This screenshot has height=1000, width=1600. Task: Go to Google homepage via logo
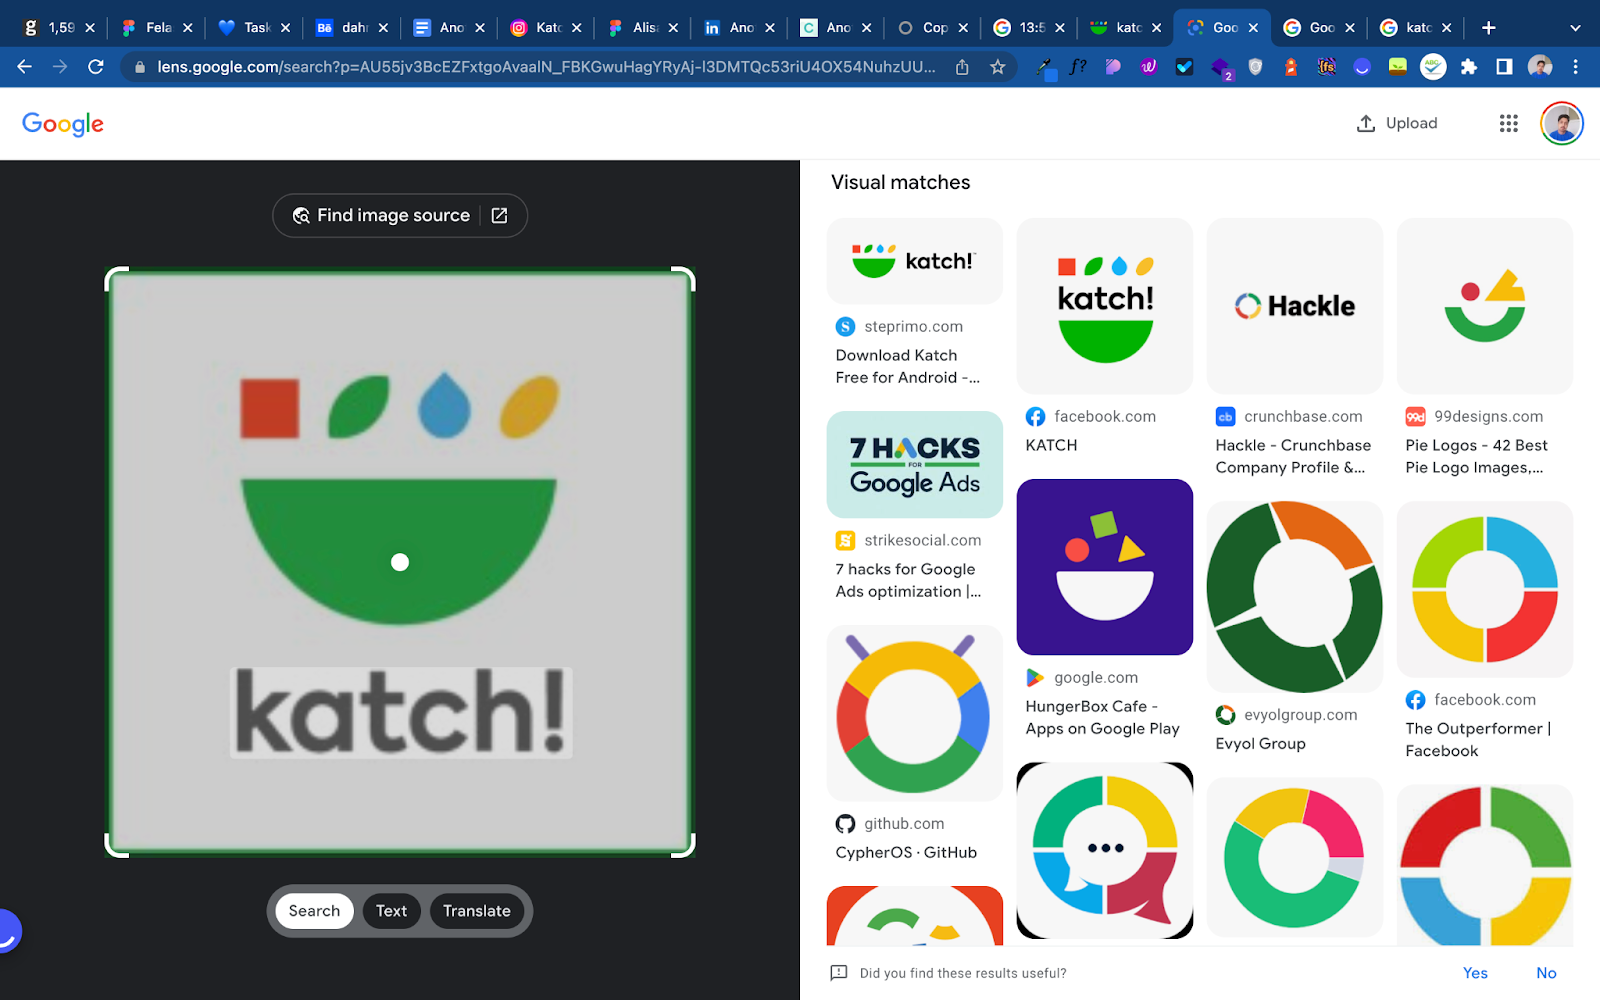pos(63,124)
